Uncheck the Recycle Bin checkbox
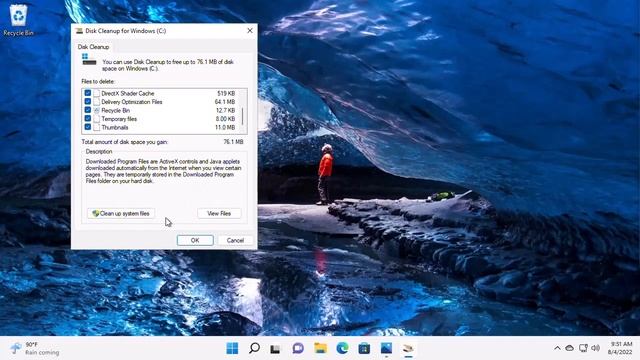Viewport: 640px width, 360px height. [x=88, y=110]
